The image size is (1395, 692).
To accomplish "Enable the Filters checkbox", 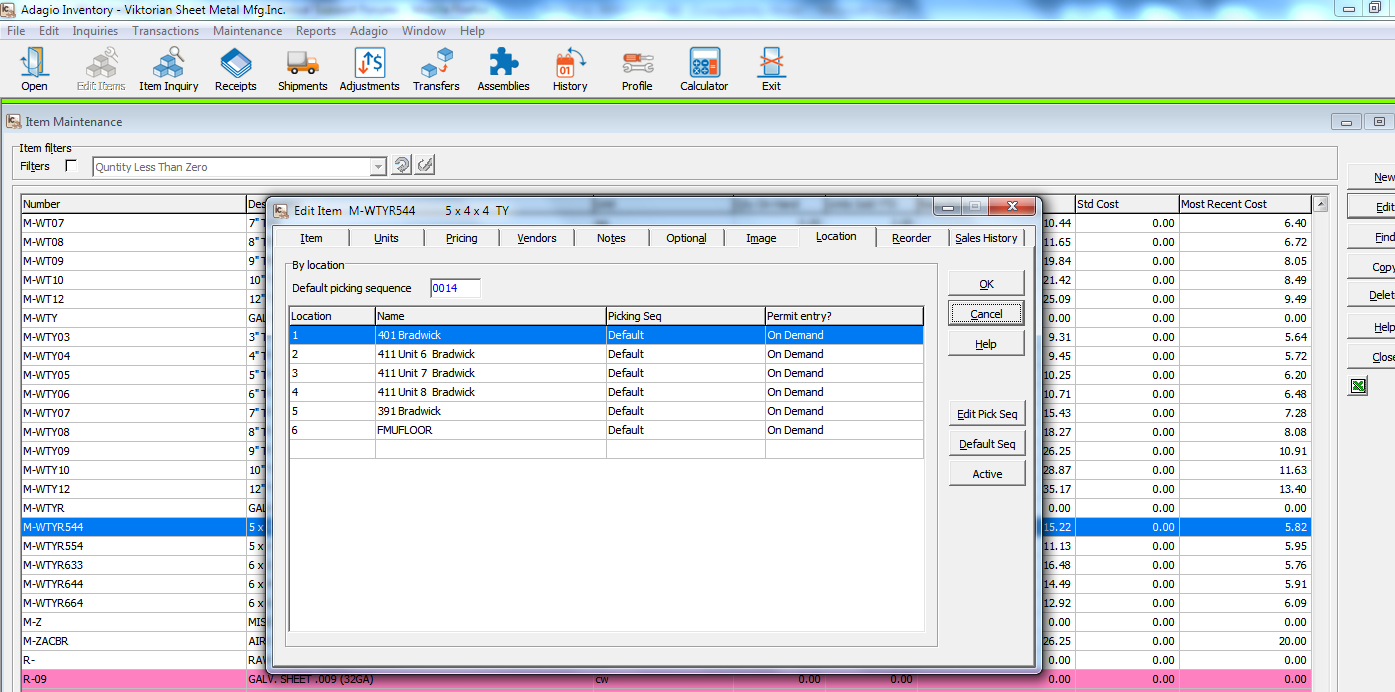I will 71,166.
